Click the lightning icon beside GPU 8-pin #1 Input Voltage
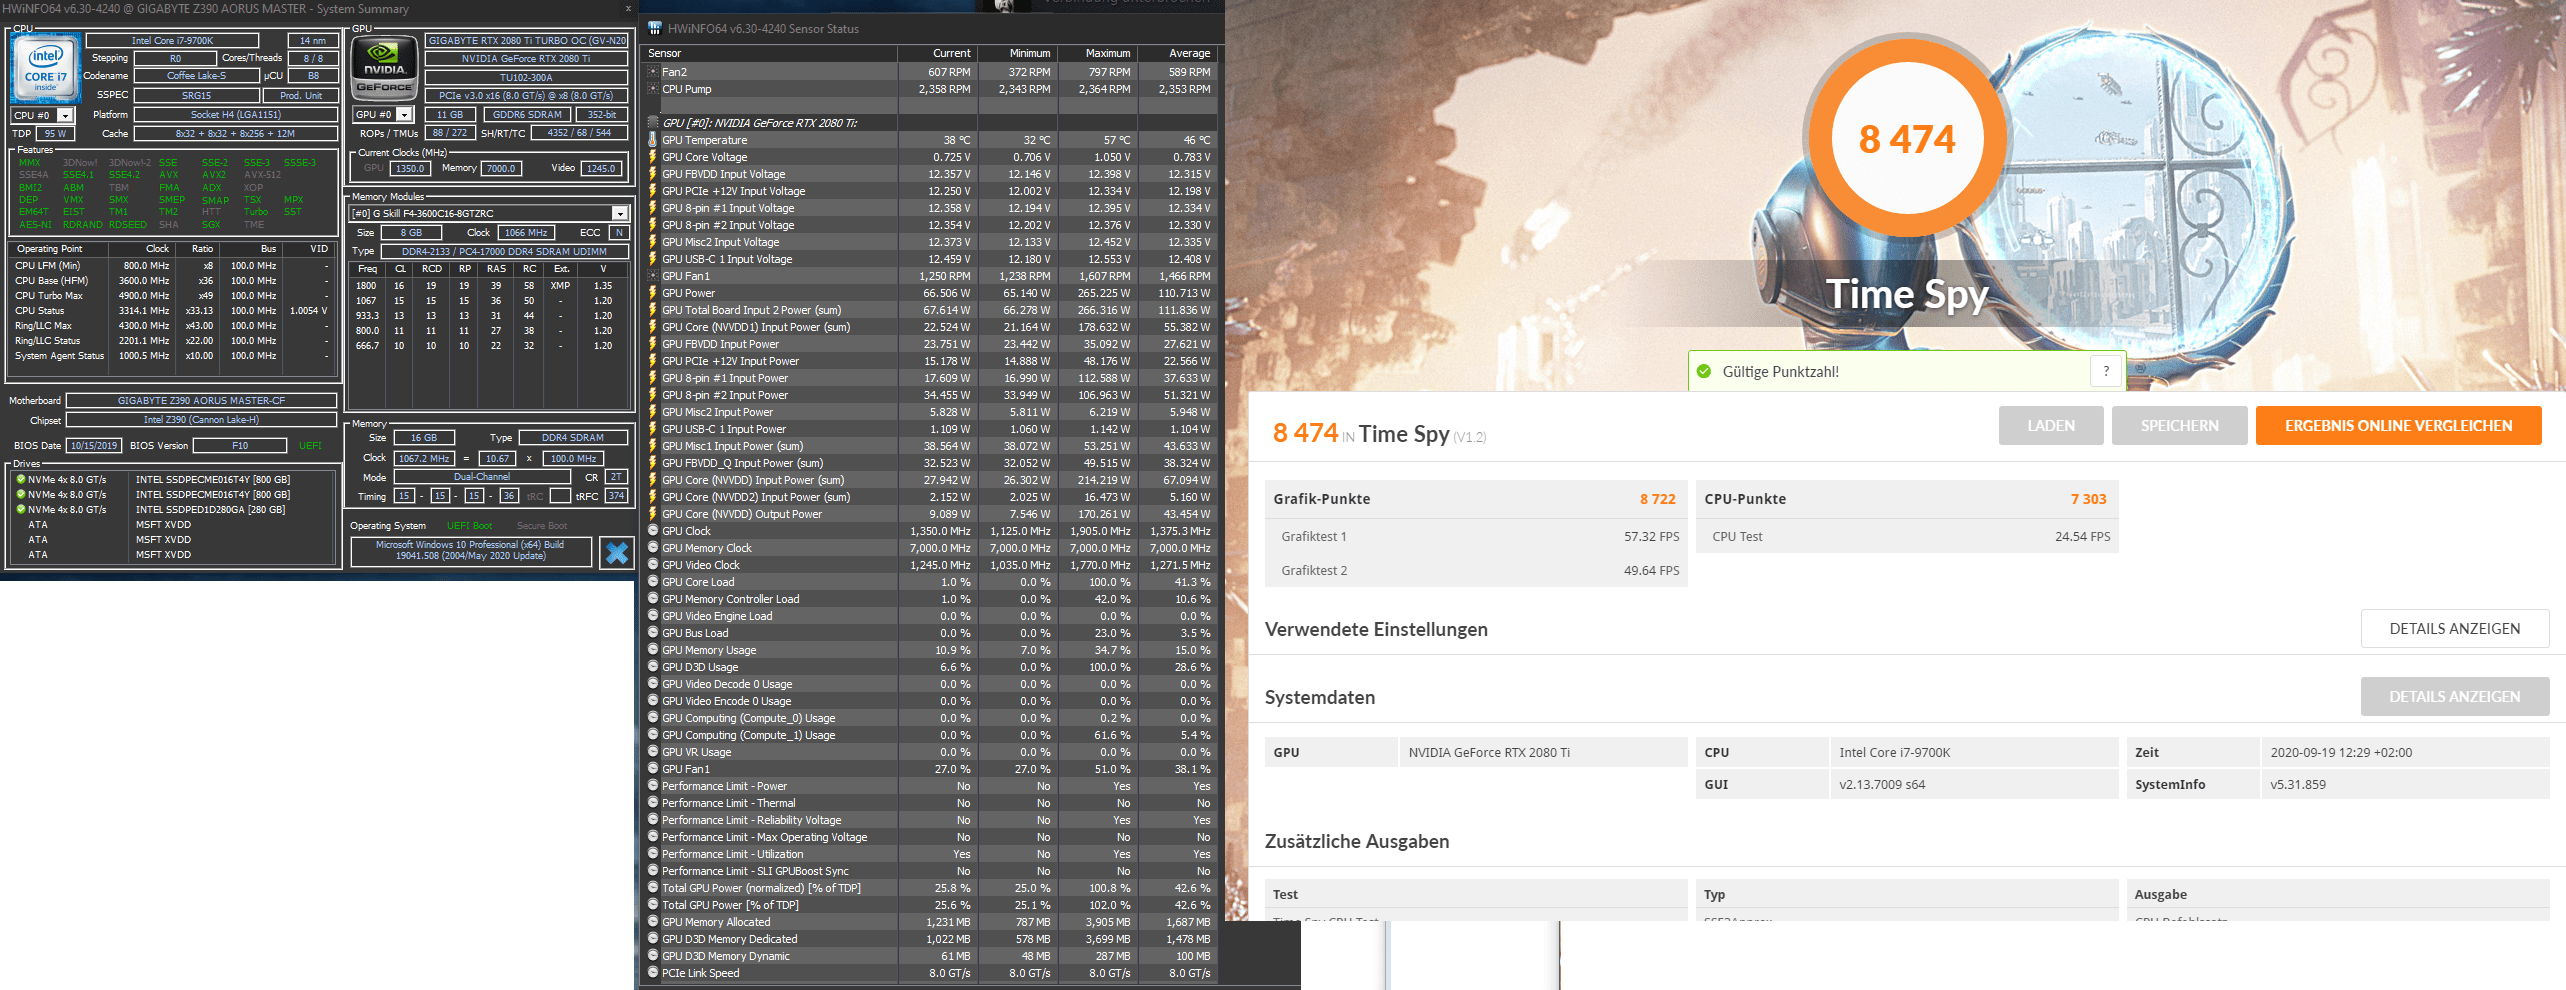 tap(653, 208)
